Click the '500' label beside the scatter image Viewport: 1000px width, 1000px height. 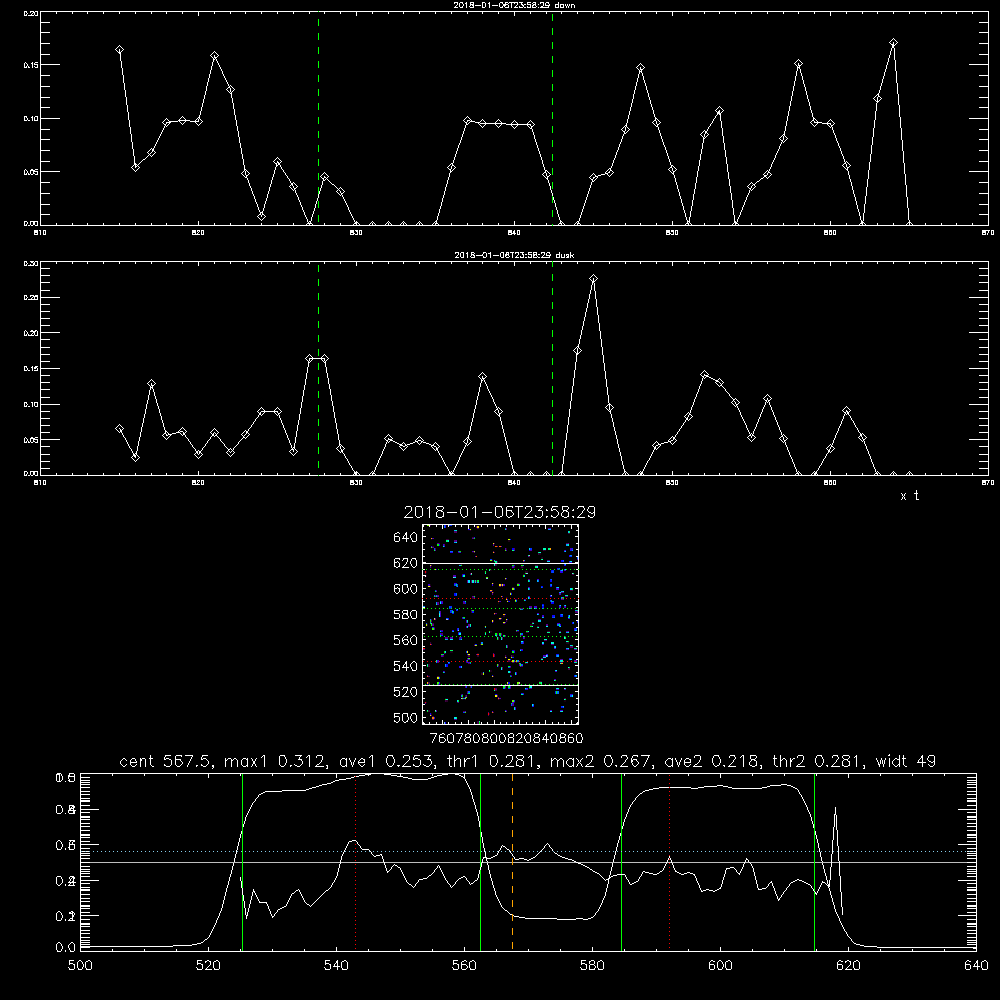[x=406, y=717]
